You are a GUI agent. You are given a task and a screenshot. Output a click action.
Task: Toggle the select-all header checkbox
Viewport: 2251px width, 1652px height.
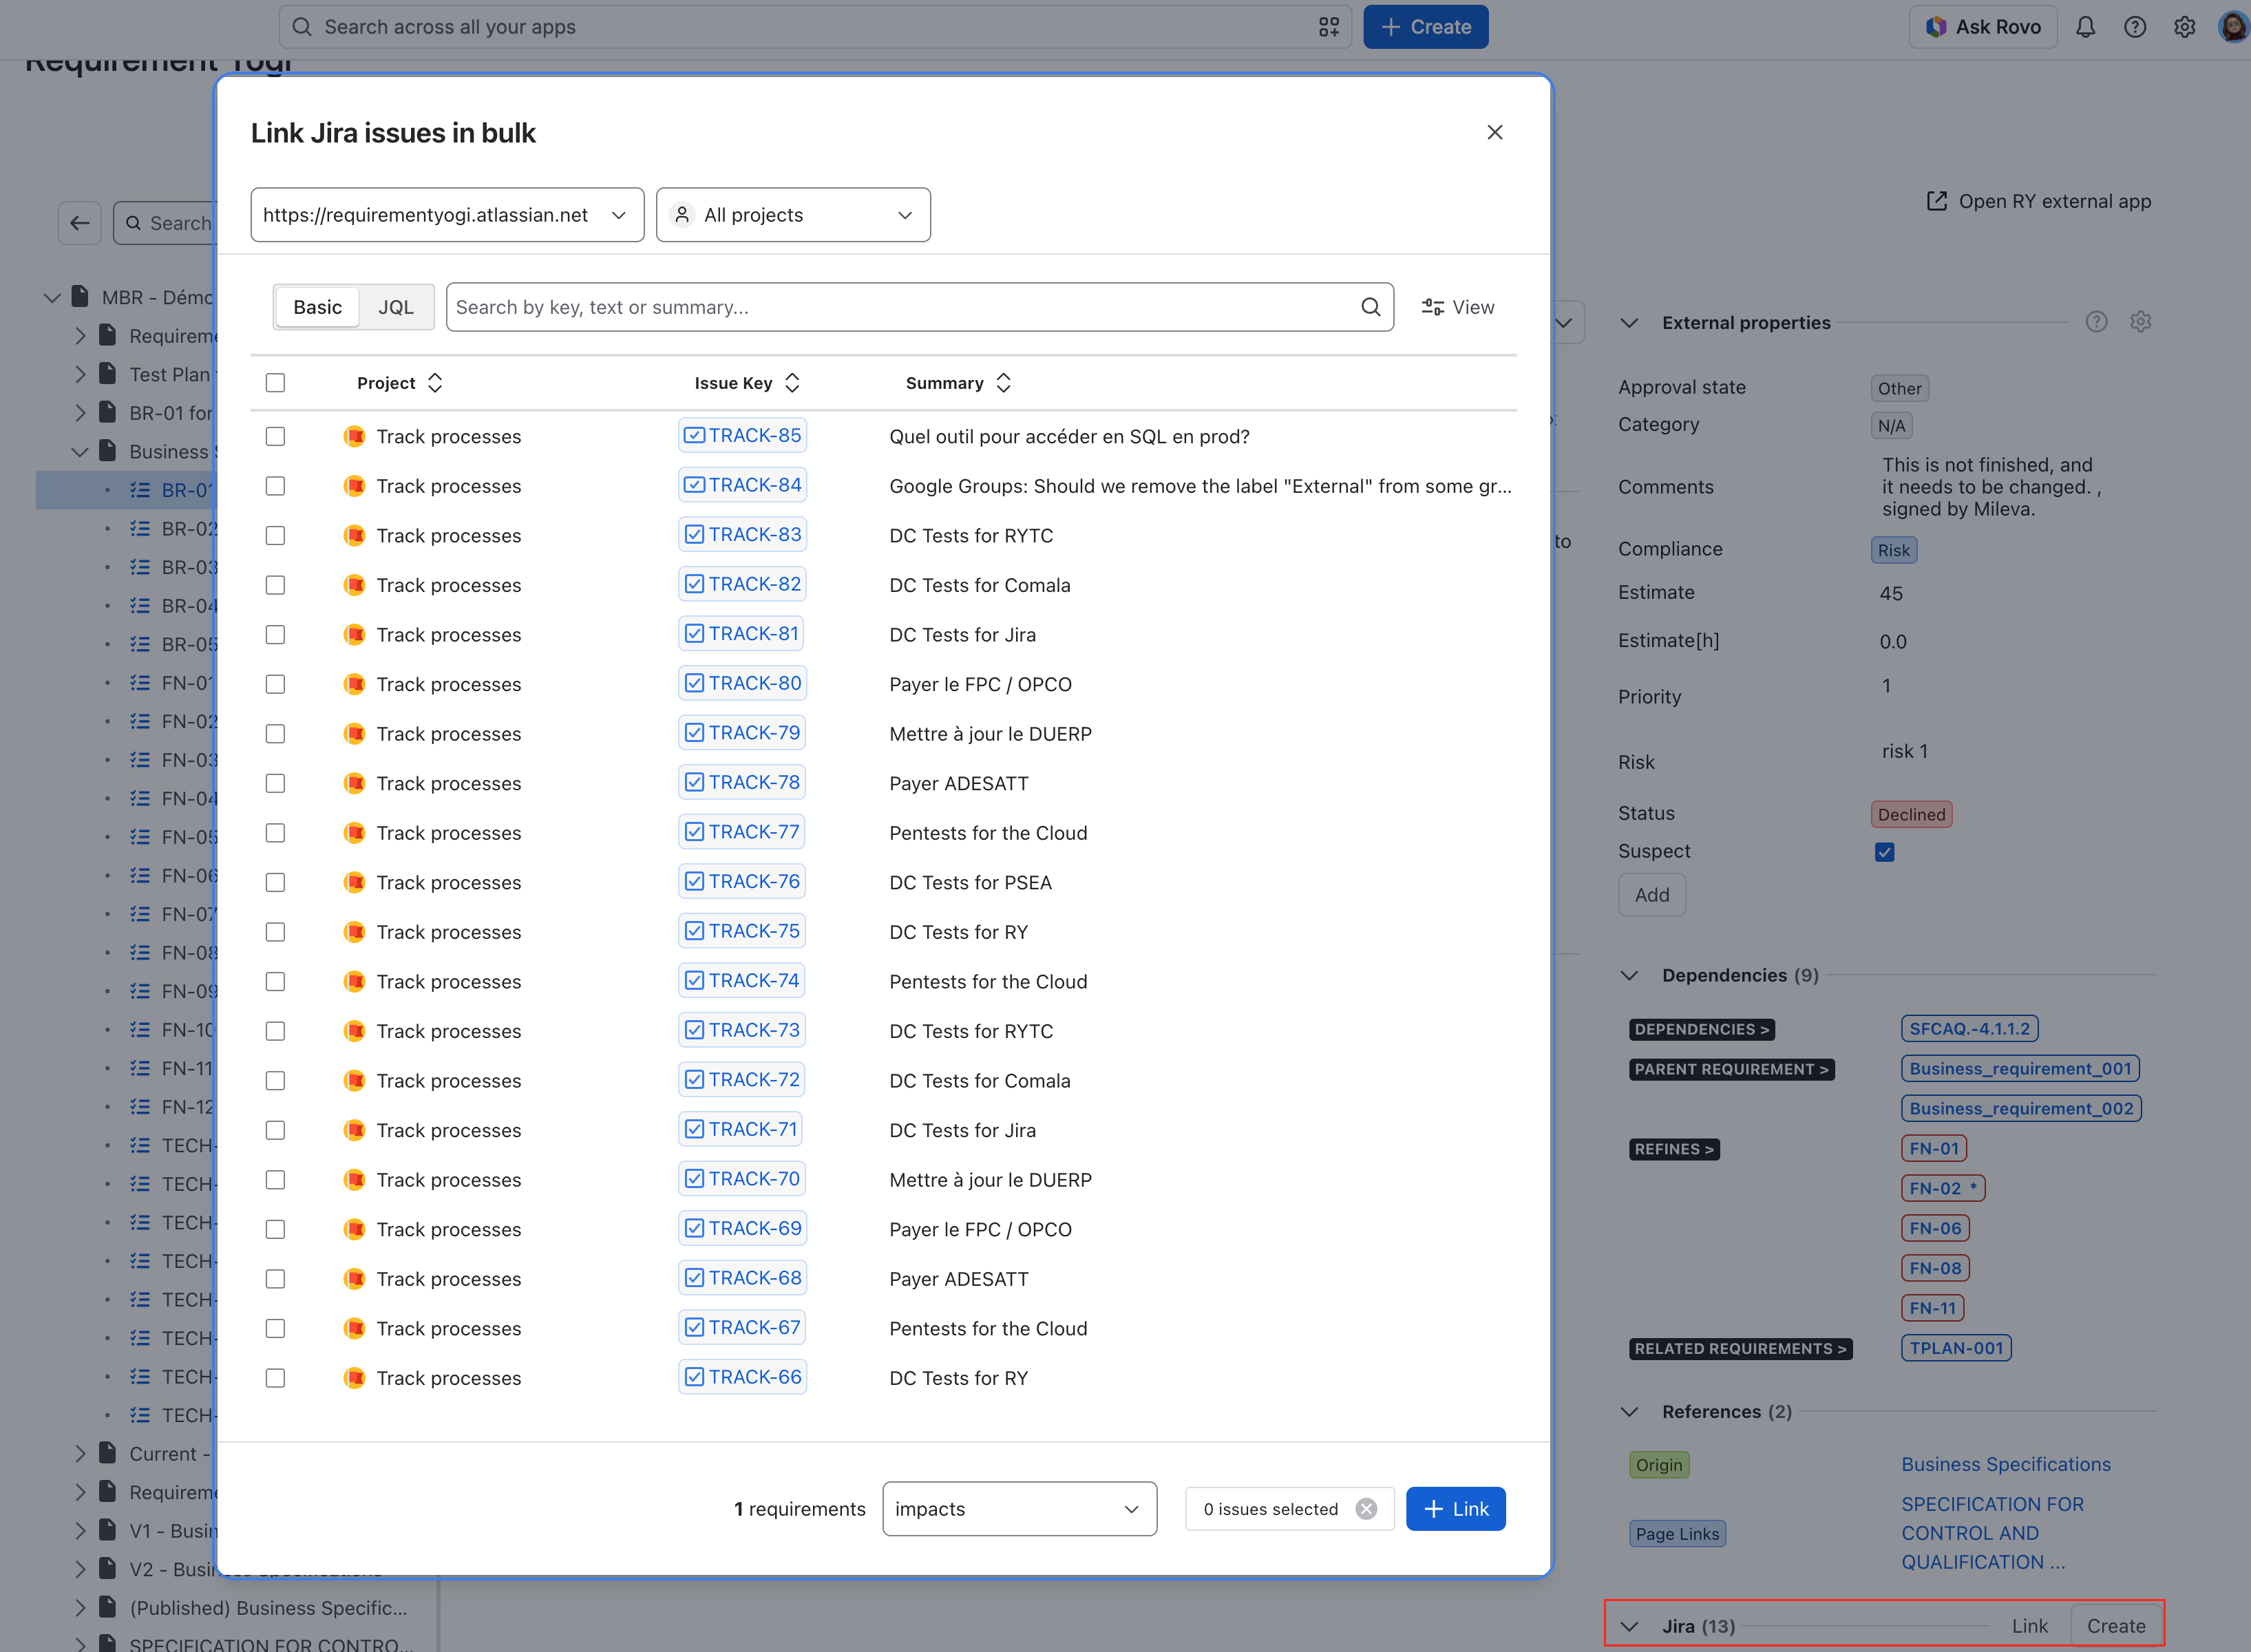coord(275,383)
